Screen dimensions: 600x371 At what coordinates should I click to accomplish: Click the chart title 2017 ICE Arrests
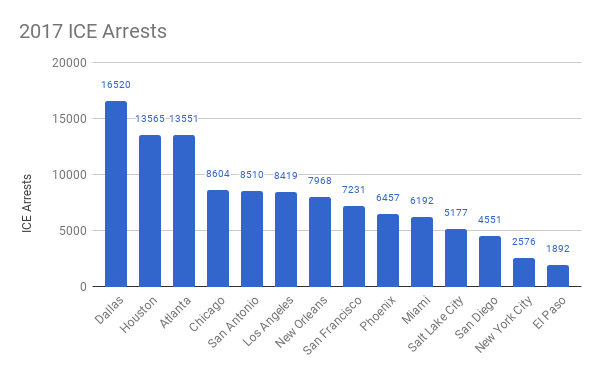click(x=93, y=31)
